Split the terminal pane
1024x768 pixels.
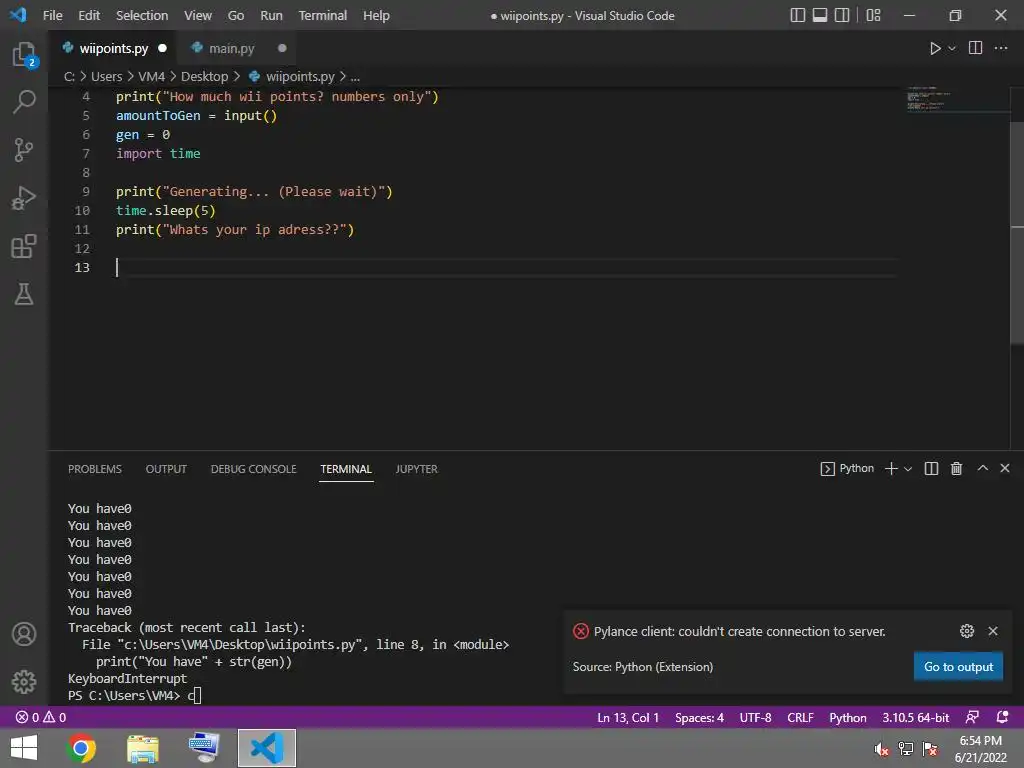(931, 468)
